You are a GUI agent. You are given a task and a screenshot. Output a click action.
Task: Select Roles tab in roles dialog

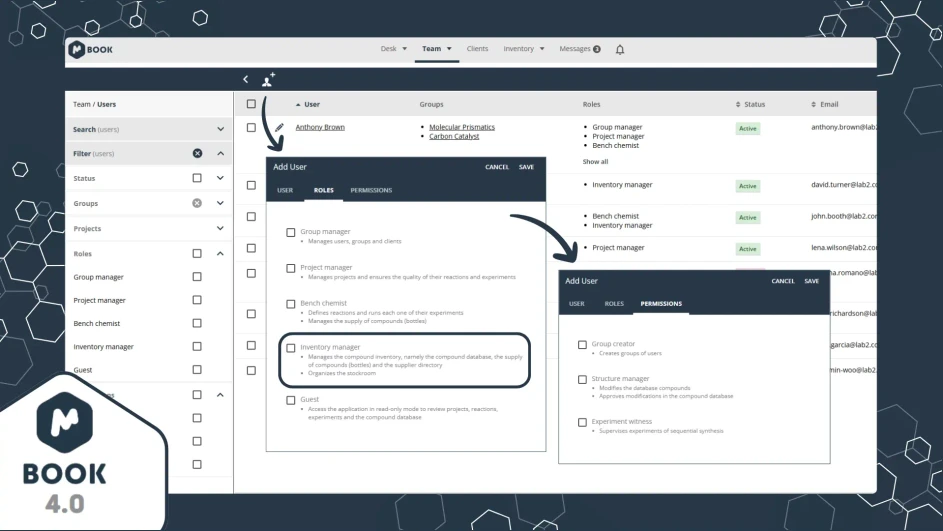[324, 190]
